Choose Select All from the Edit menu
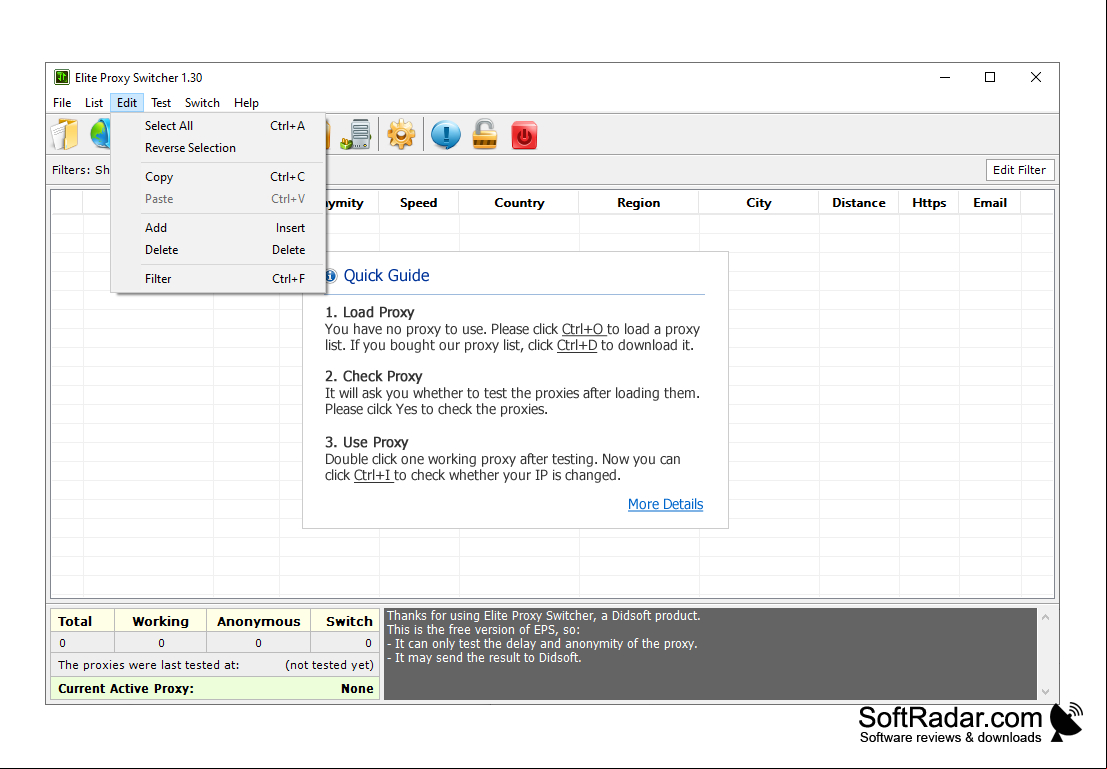Screen dimensions: 1107x769 [218, 126]
